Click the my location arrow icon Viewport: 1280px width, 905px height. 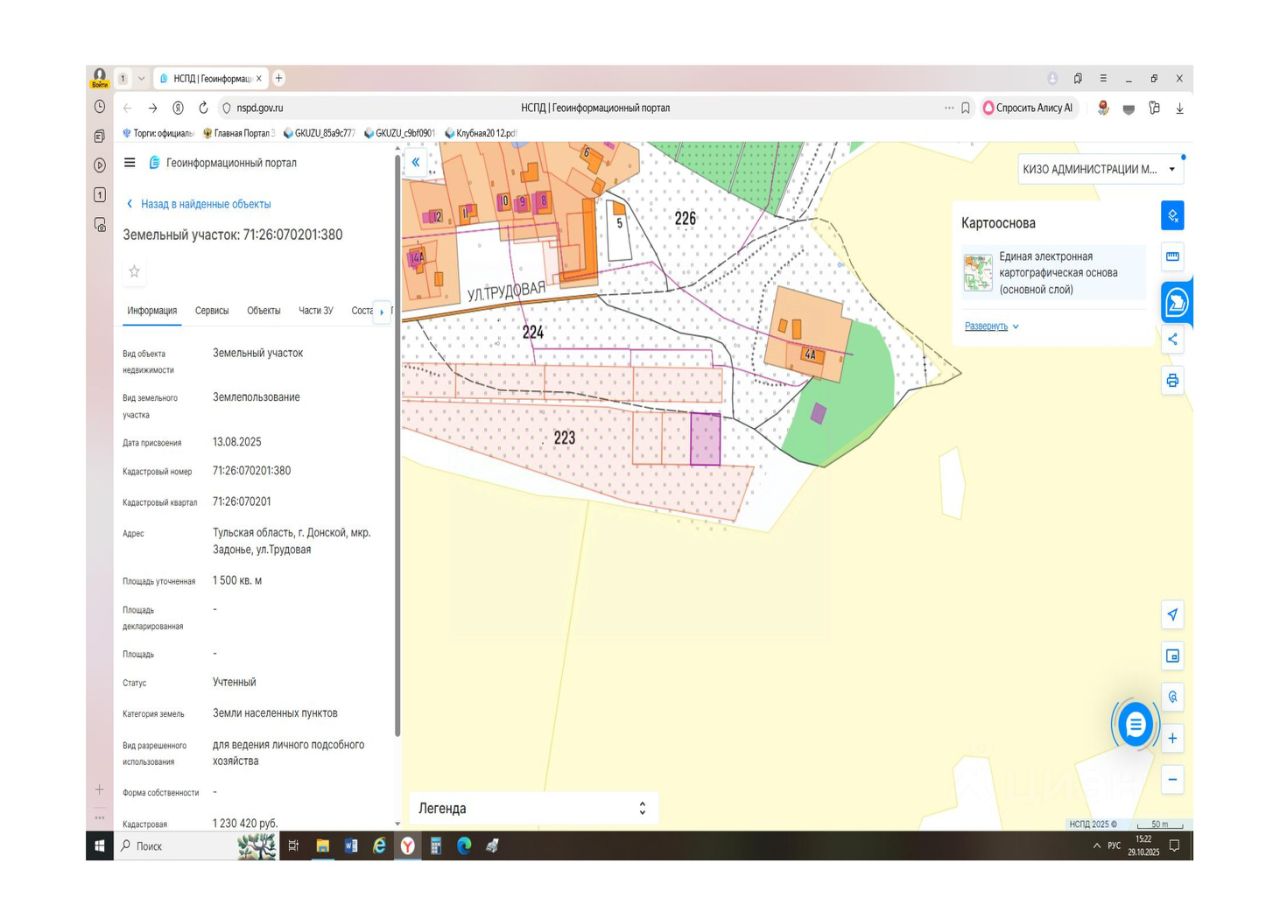pyautogui.click(x=1173, y=615)
